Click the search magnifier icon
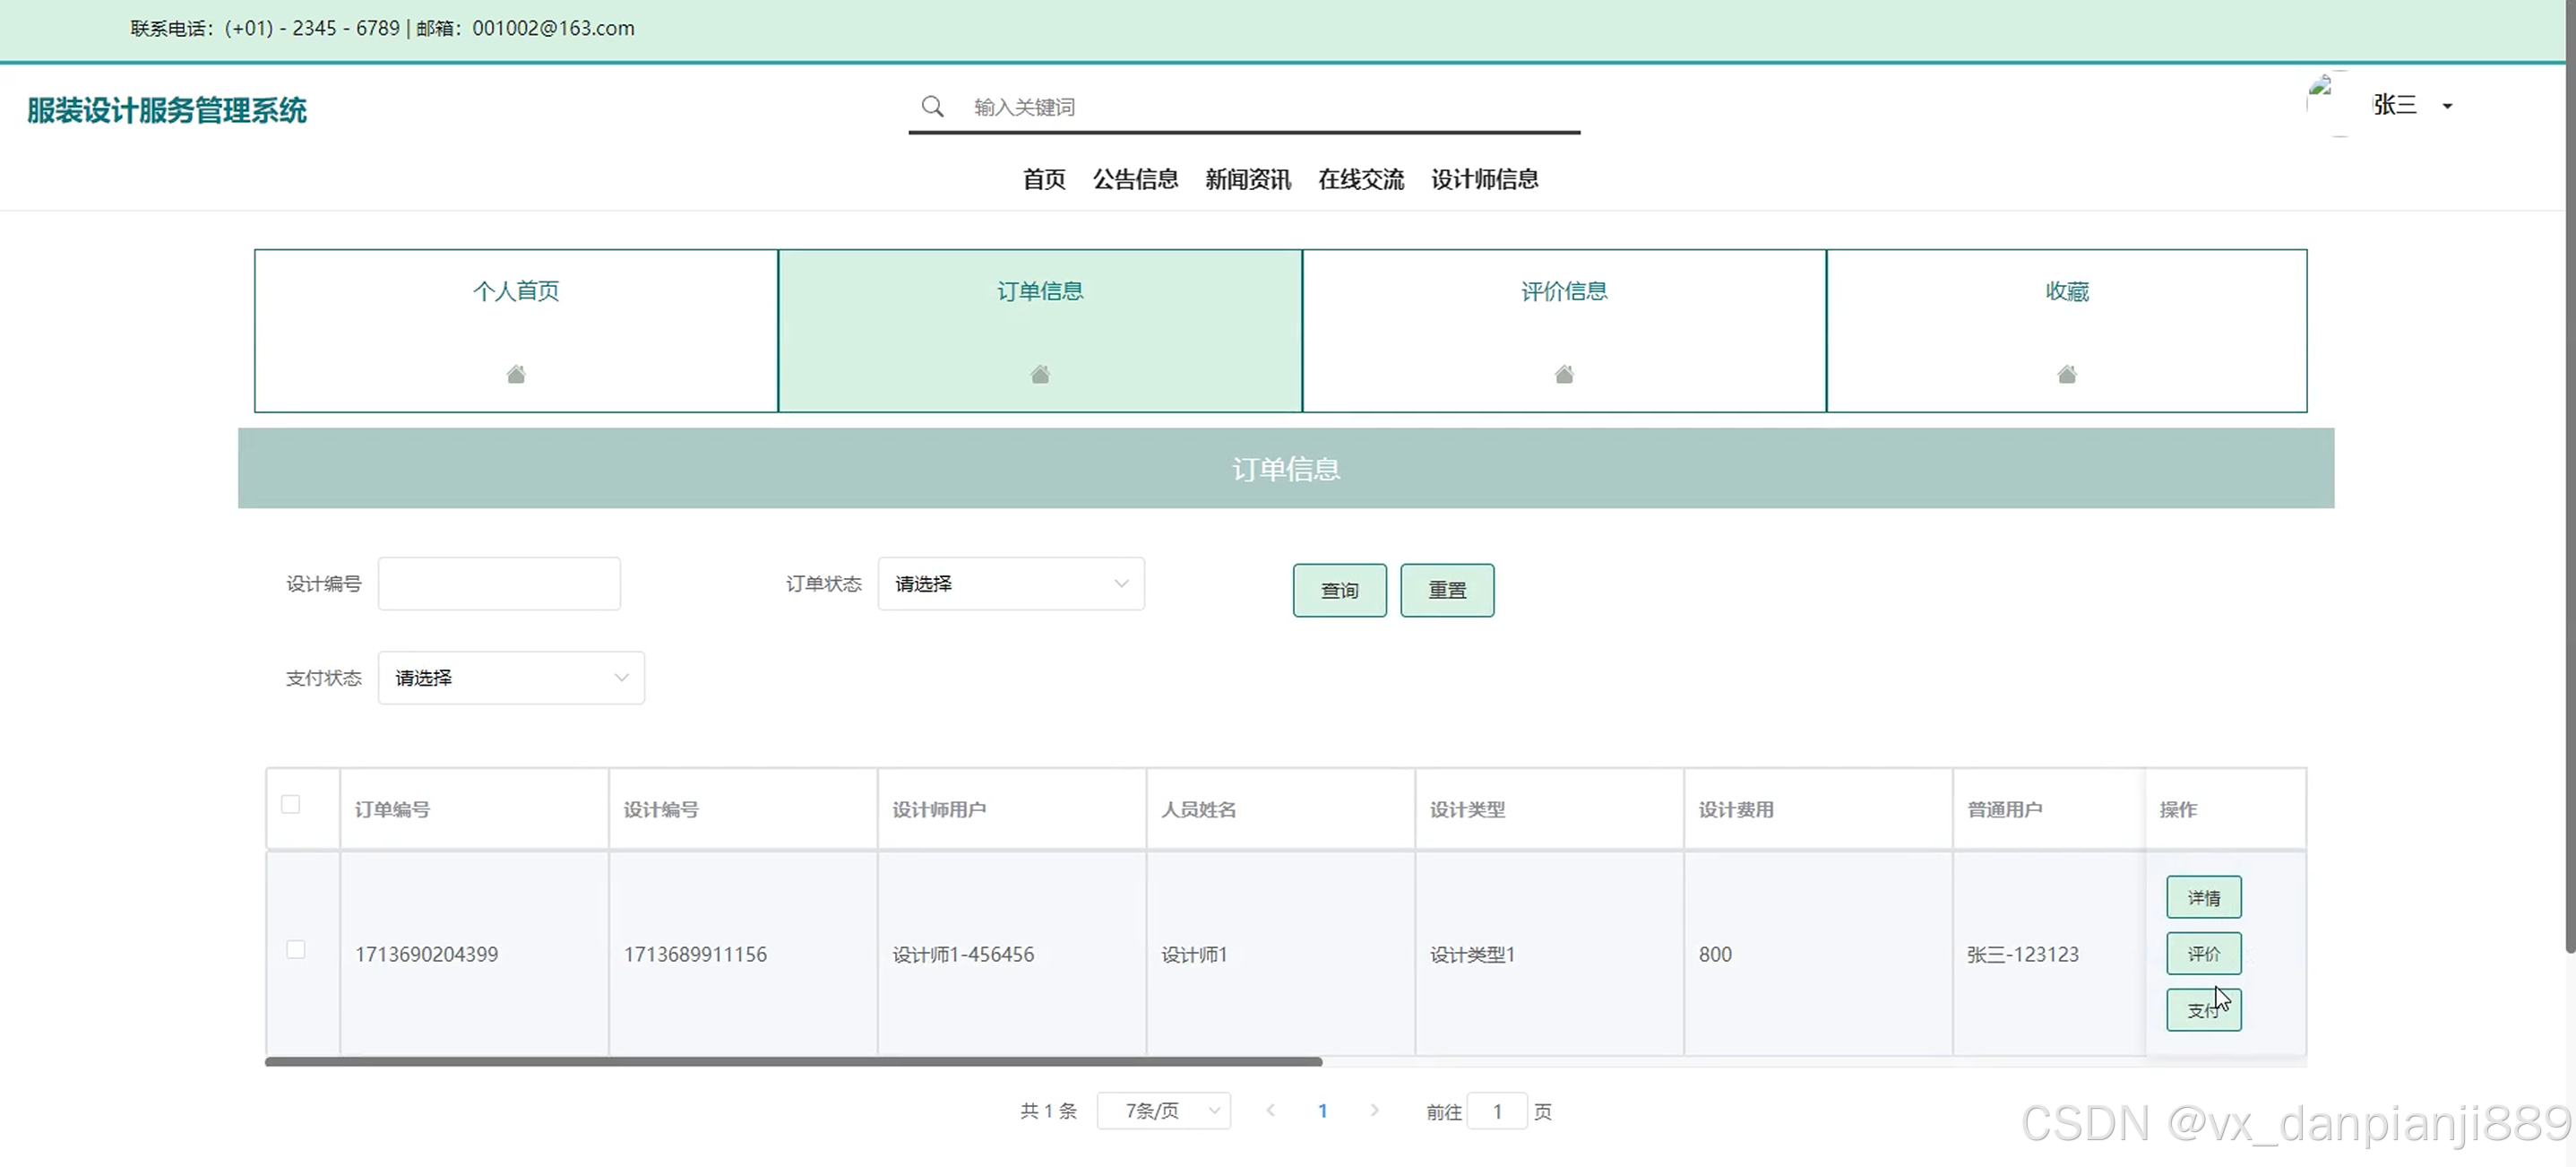Image resolution: width=2576 pixels, height=1167 pixels. pyautogui.click(x=932, y=106)
